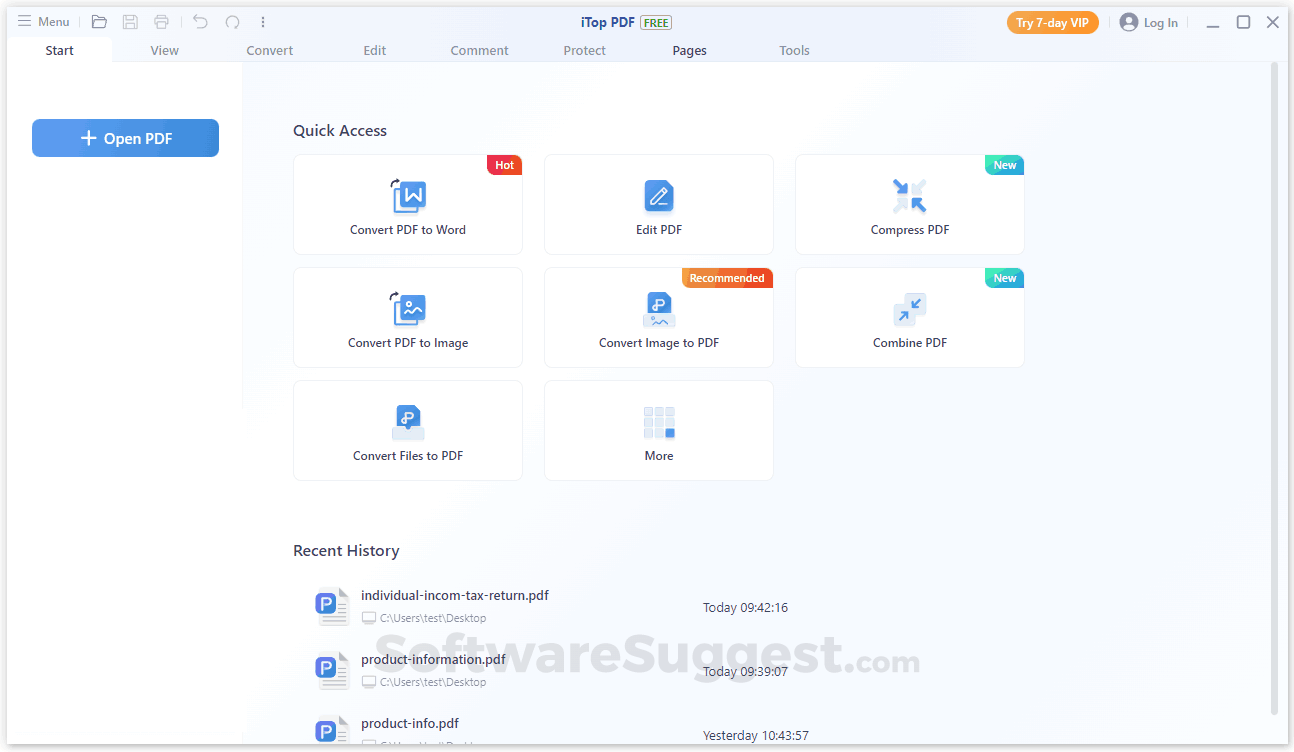Open product-info.pdf from recent history
Viewport: 1294px width, 752px height.
(x=410, y=723)
